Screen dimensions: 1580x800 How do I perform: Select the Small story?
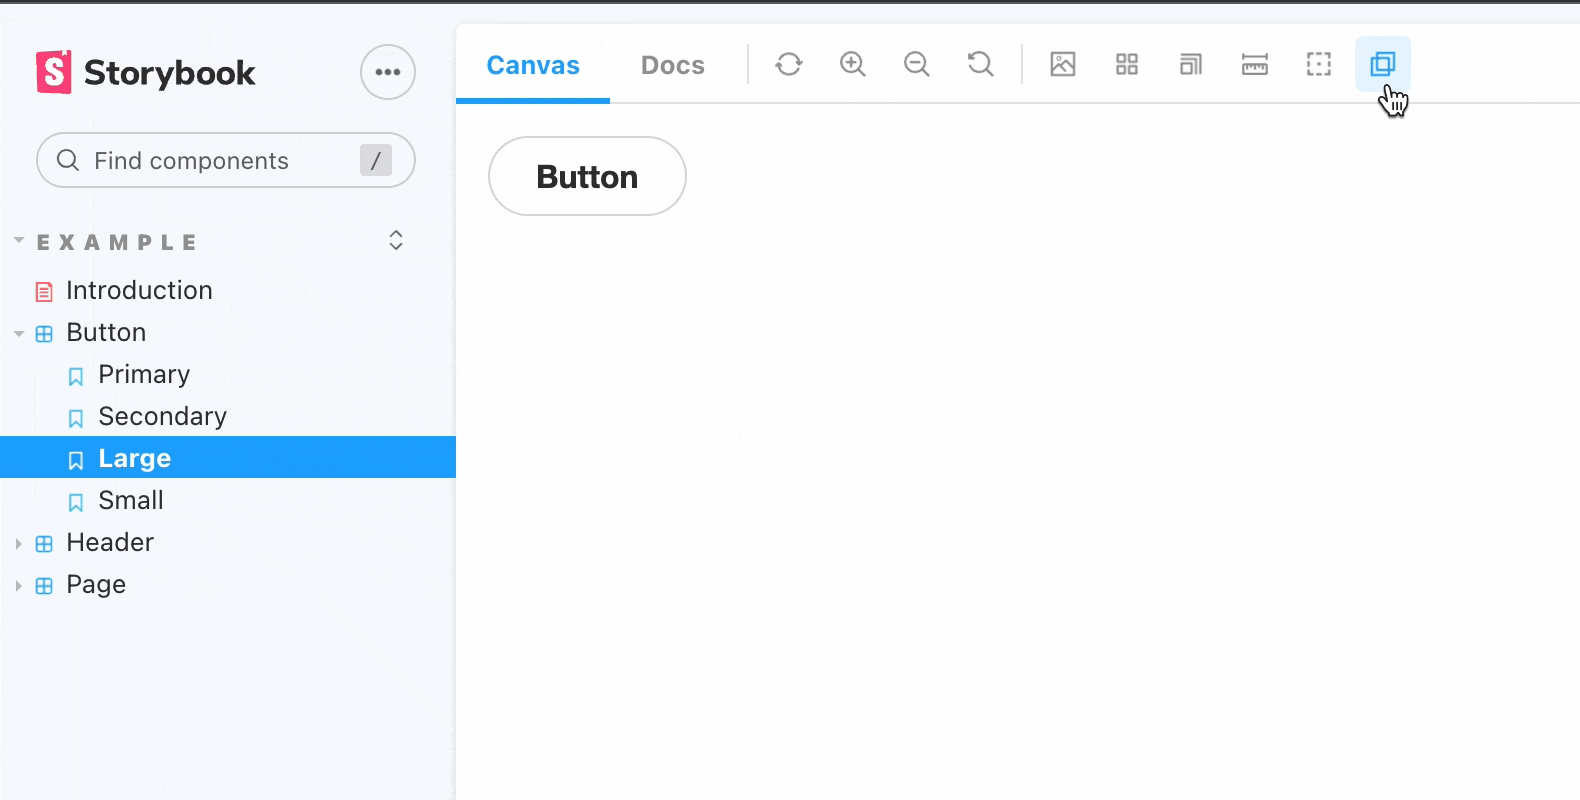pyautogui.click(x=228, y=500)
